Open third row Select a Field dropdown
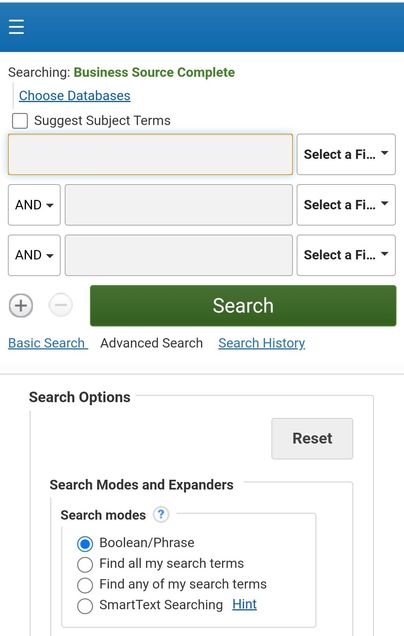This screenshot has height=636, width=404. point(346,255)
